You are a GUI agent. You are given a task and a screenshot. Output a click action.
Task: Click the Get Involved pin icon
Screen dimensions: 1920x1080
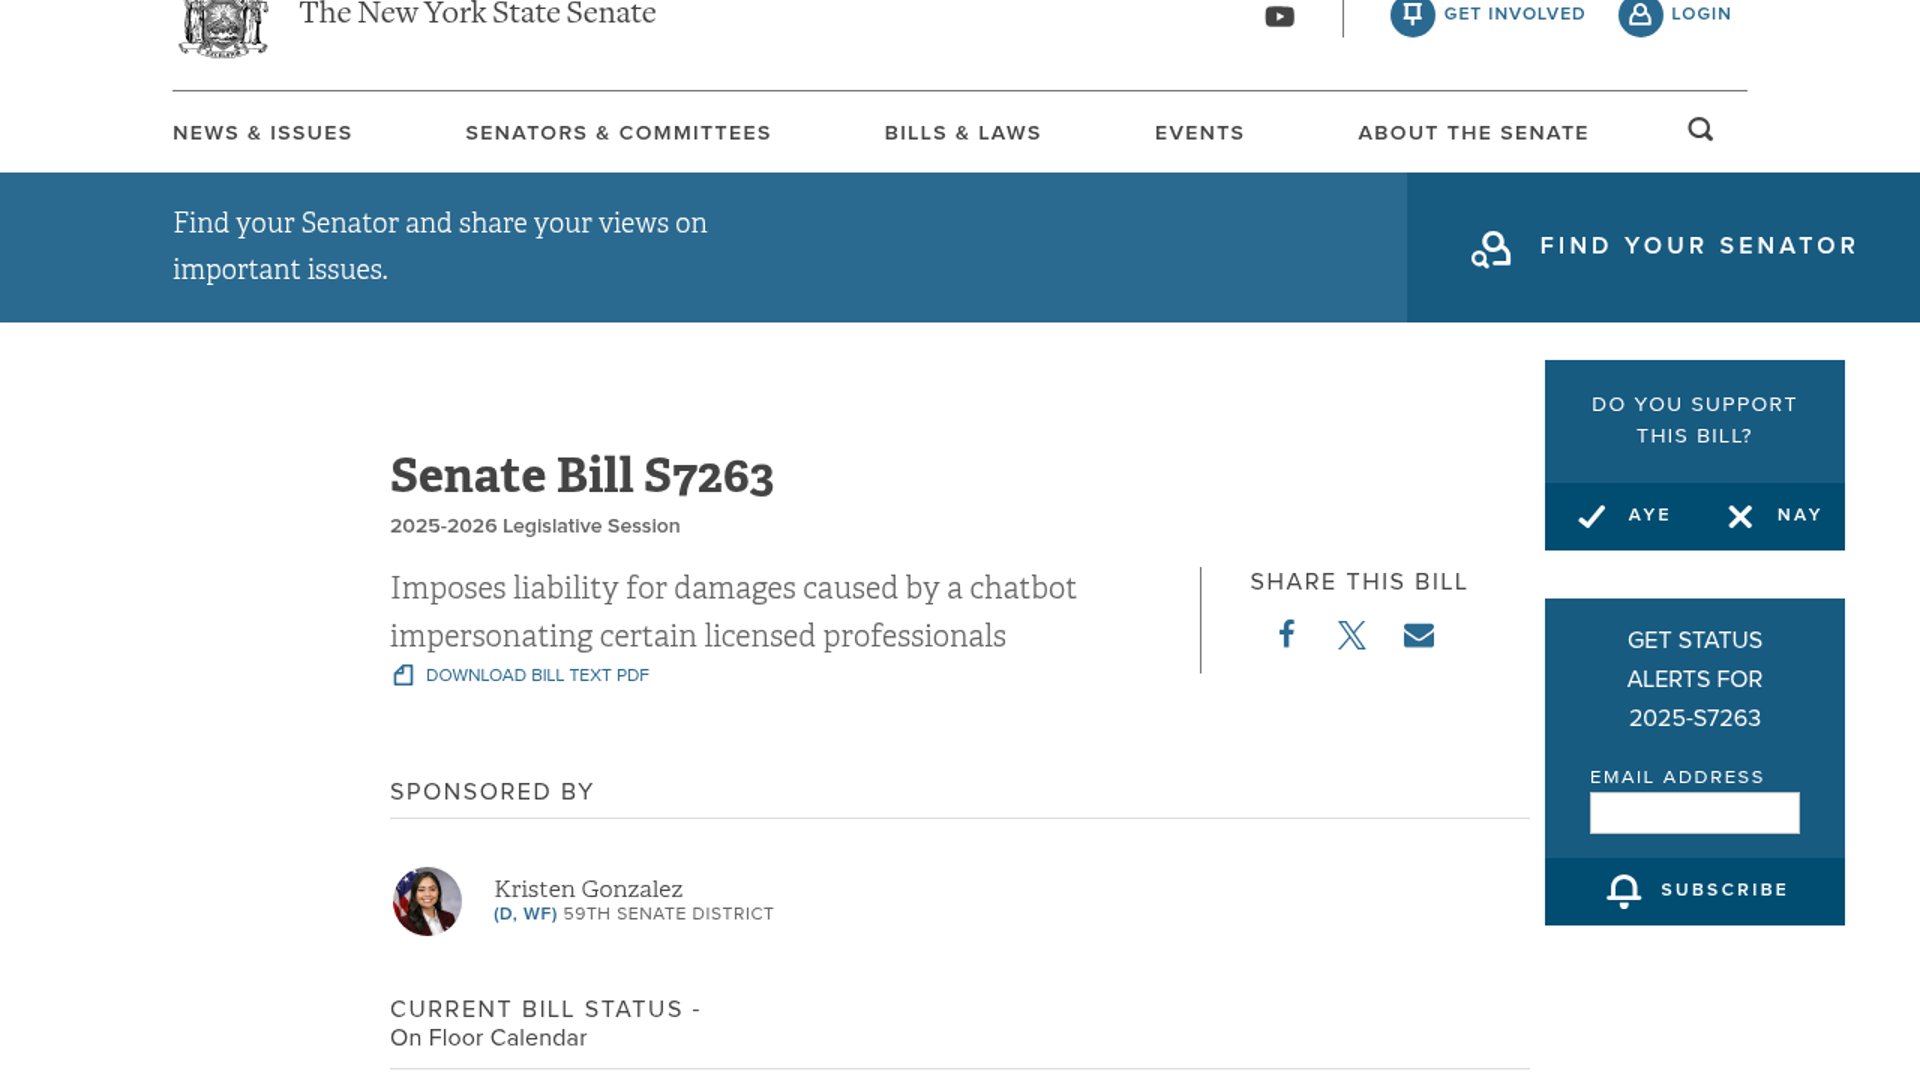tap(1412, 15)
